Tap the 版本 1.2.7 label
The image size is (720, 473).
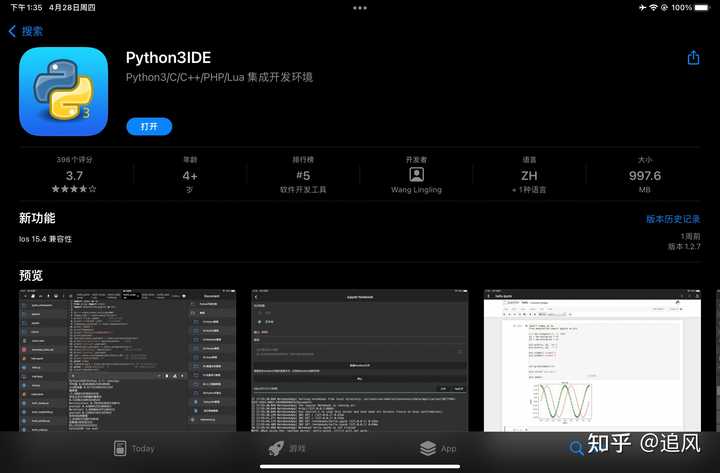point(684,247)
